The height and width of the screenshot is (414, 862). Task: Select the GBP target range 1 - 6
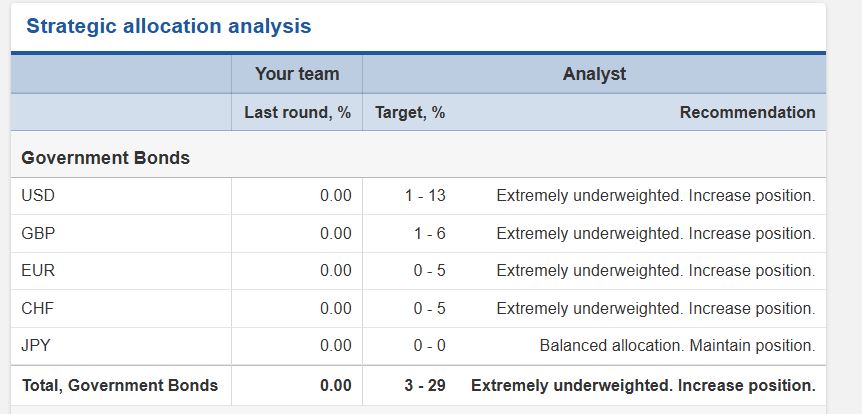pos(429,234)
